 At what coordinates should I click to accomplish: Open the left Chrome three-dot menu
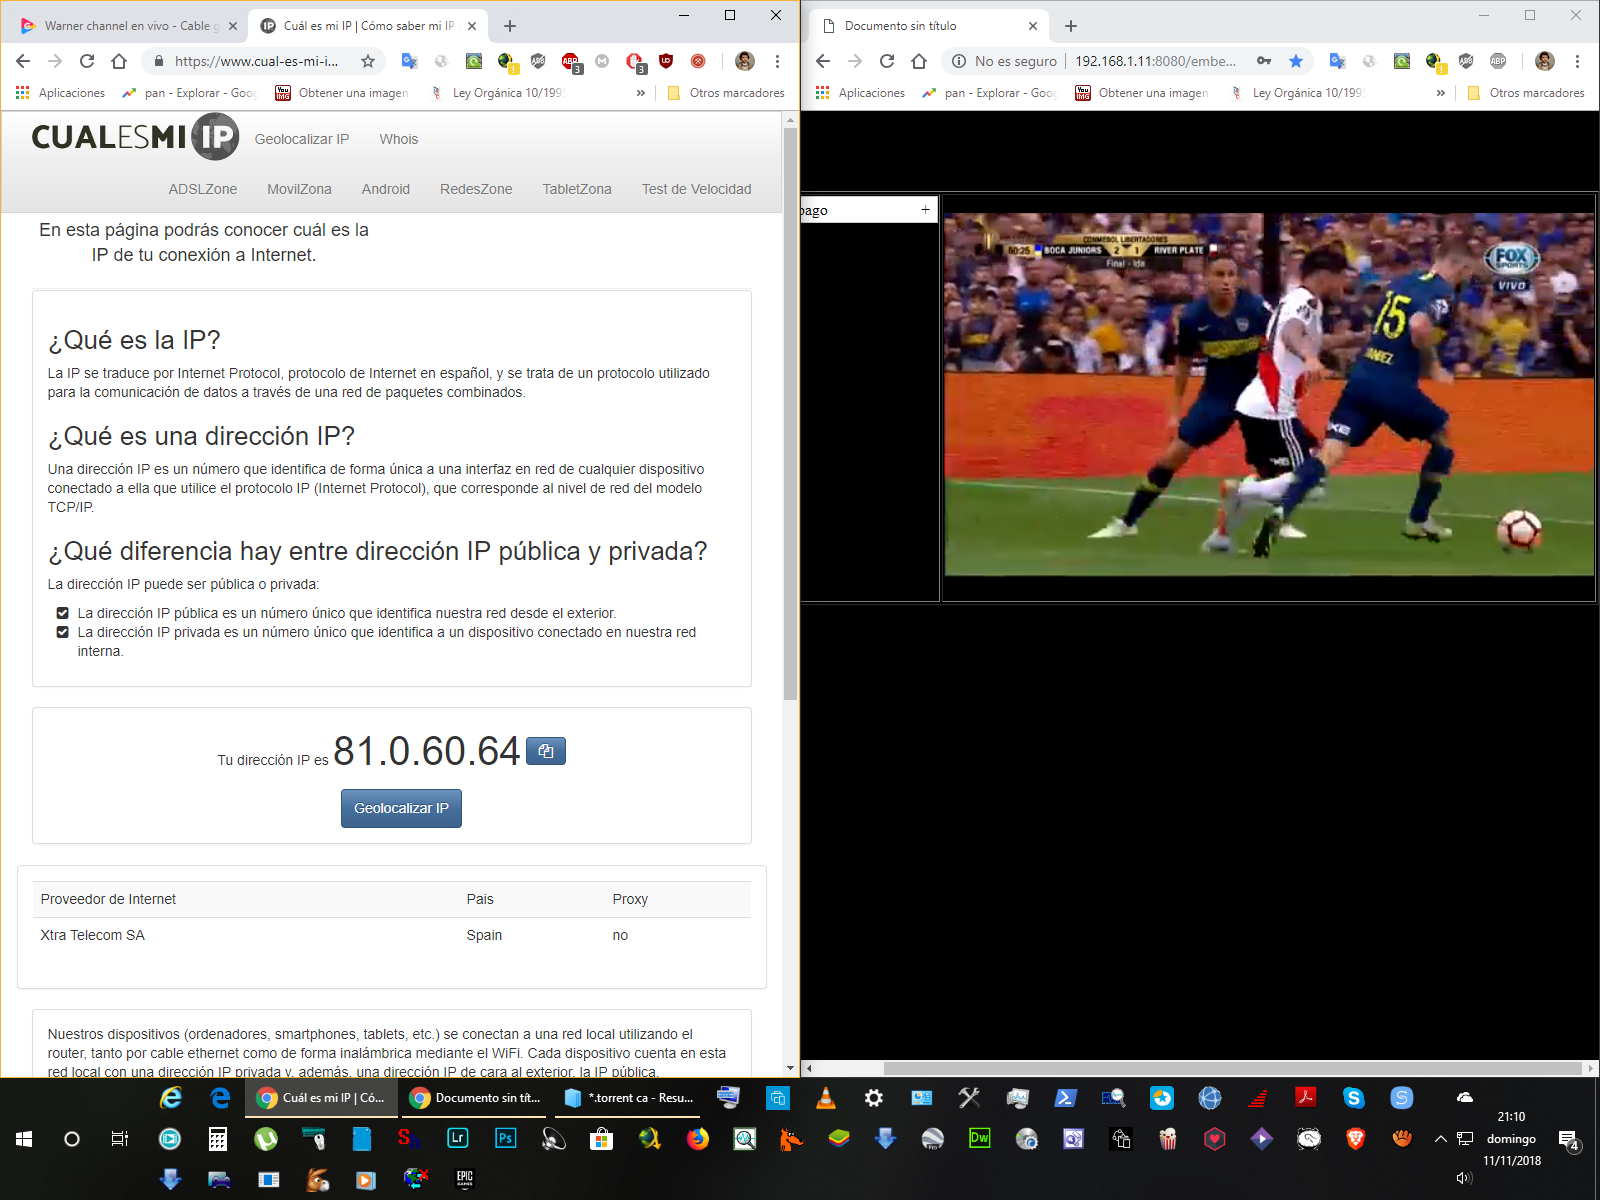[x=777, y=61]
